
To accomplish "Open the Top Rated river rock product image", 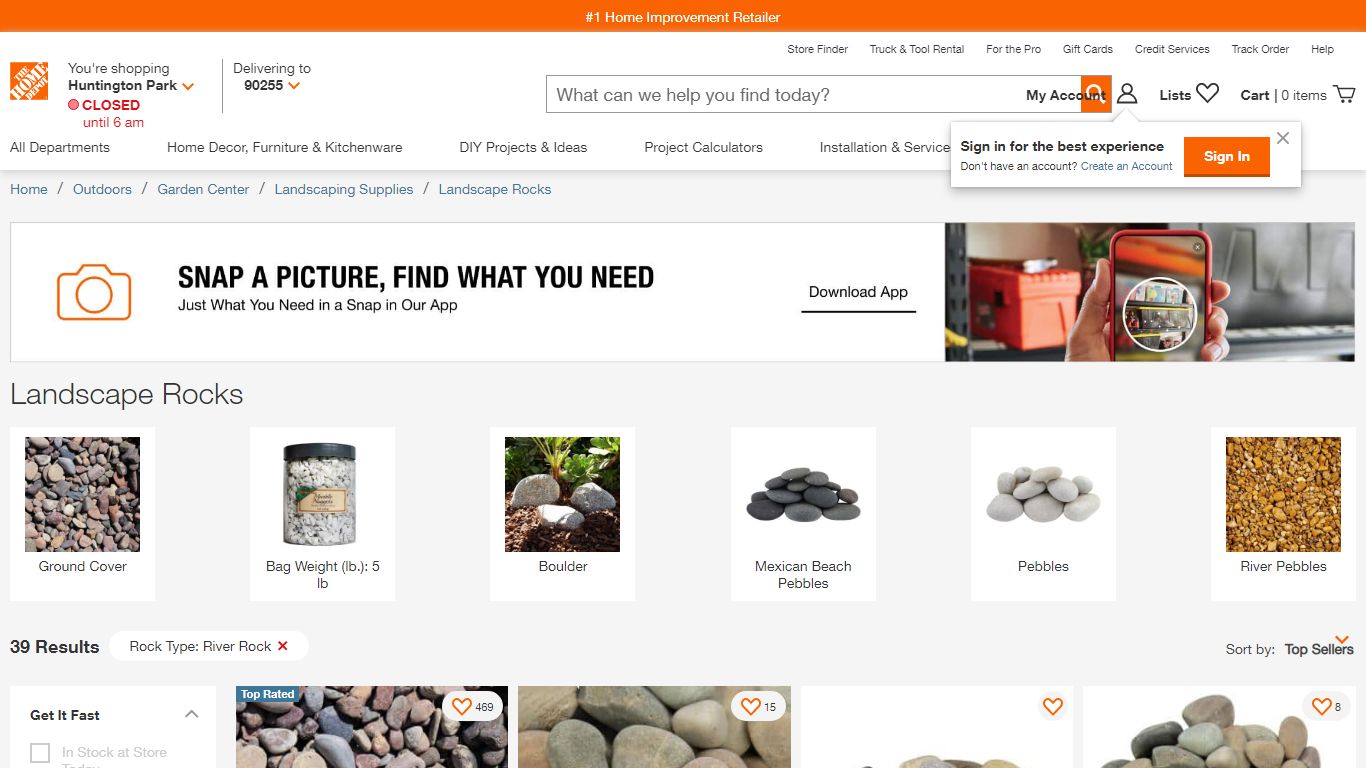I will 372,727.
